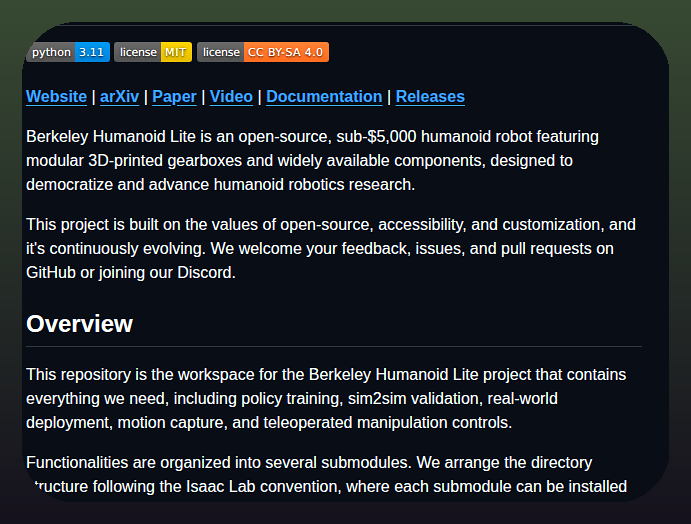Viewport: 691px width, 524px height.
Task: Click the python 3.11 badge
Action: (x=68, y=52)
